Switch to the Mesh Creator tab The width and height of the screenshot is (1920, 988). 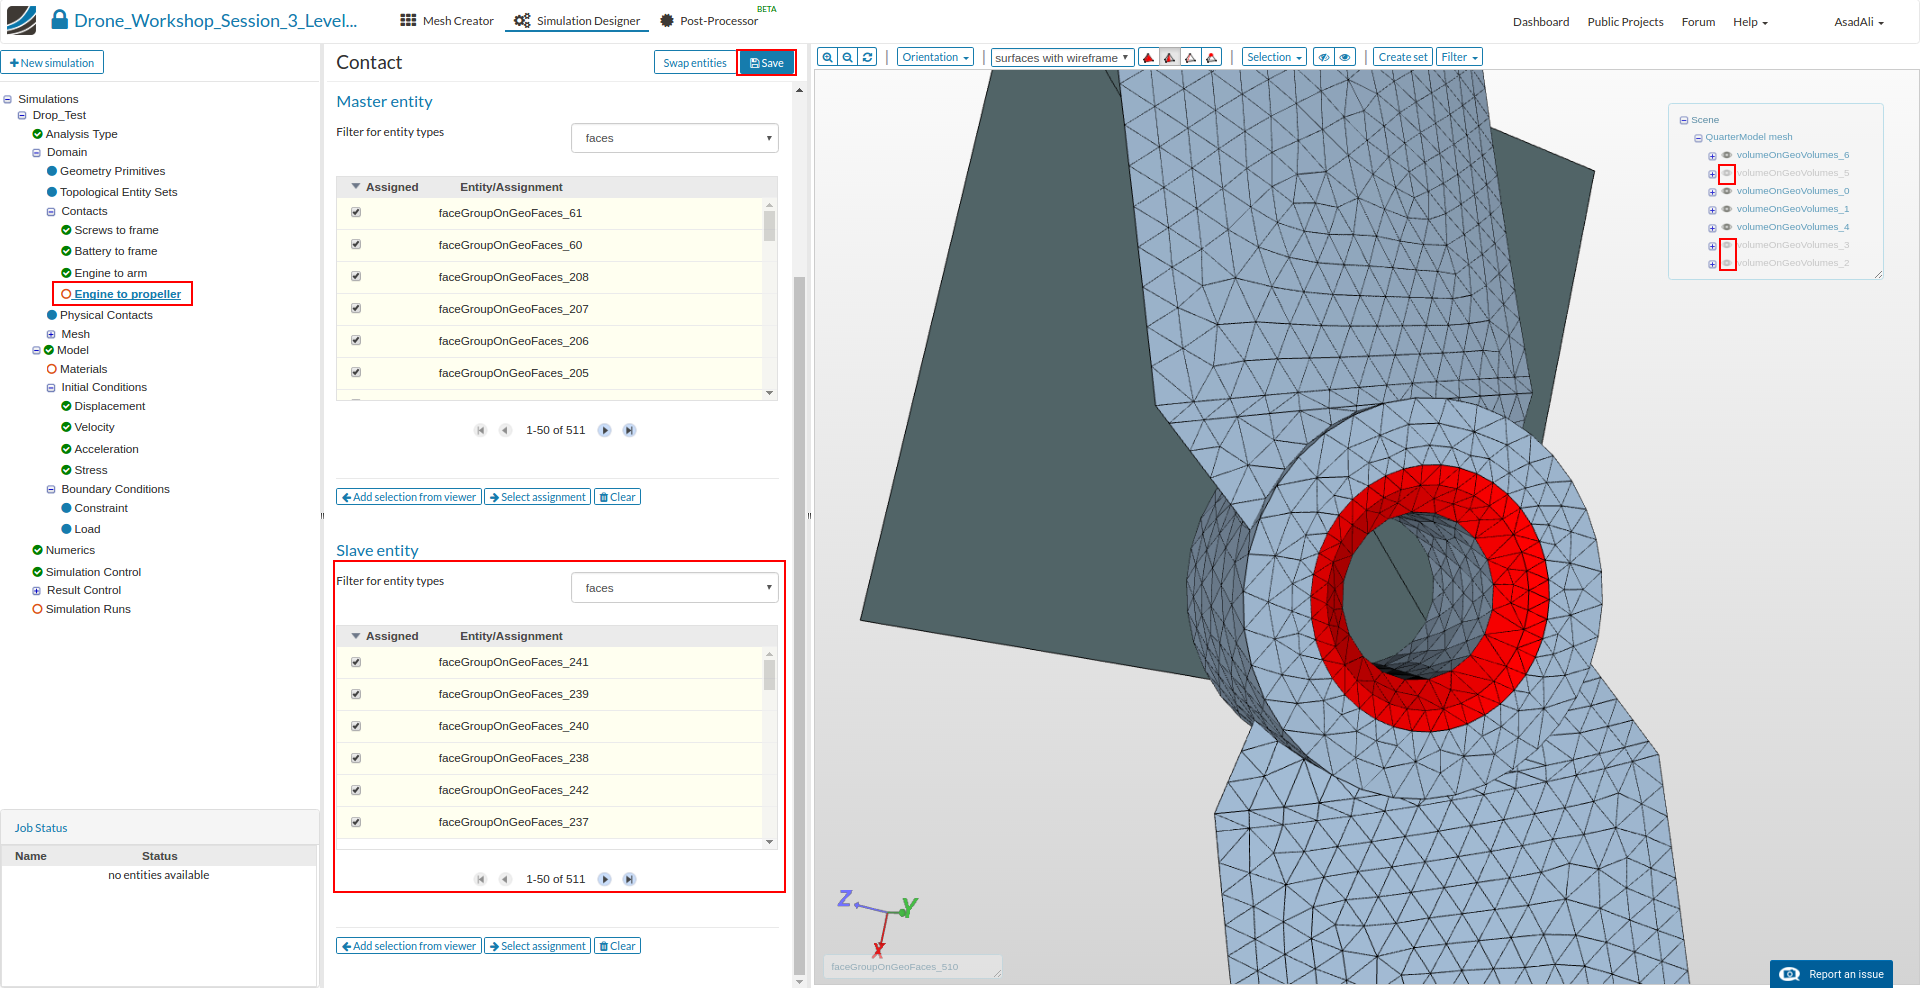tap(447, 21)
